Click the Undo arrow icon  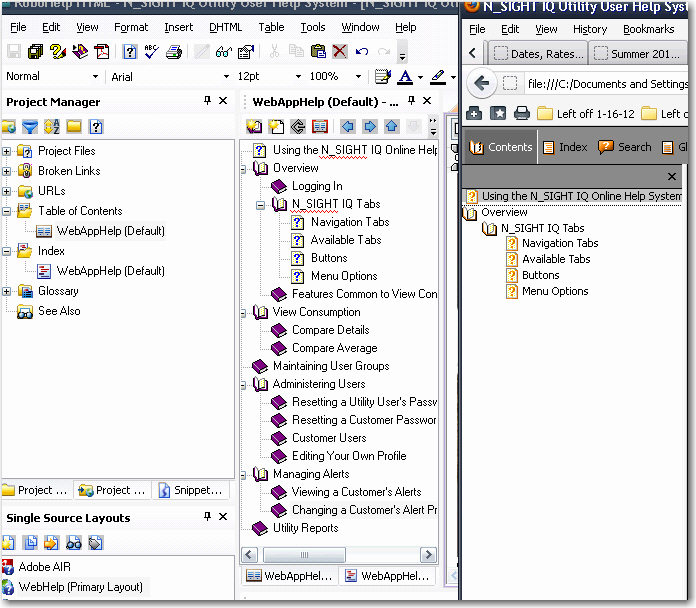(x=362, y=52)
